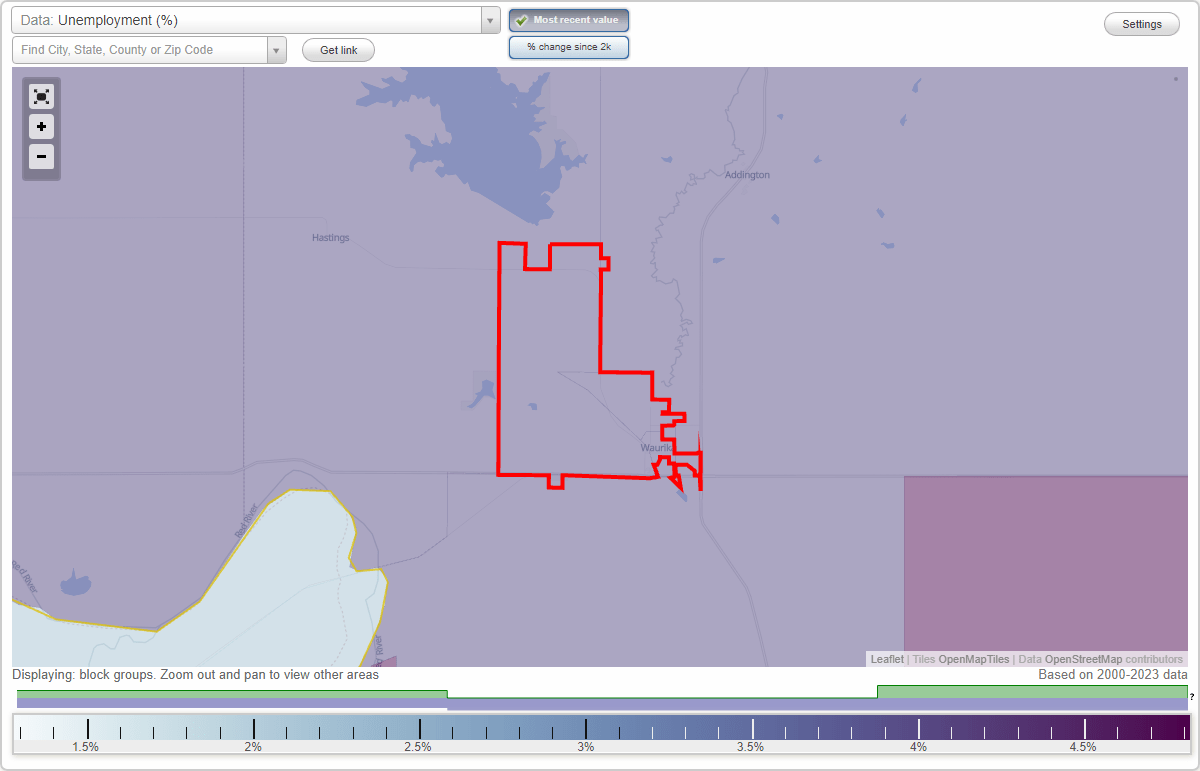Image resolution: width=1200 pixels, height=771 pixels.
Task: Click the 3% mark on the color scale
Action: click(x=585, y=727)
